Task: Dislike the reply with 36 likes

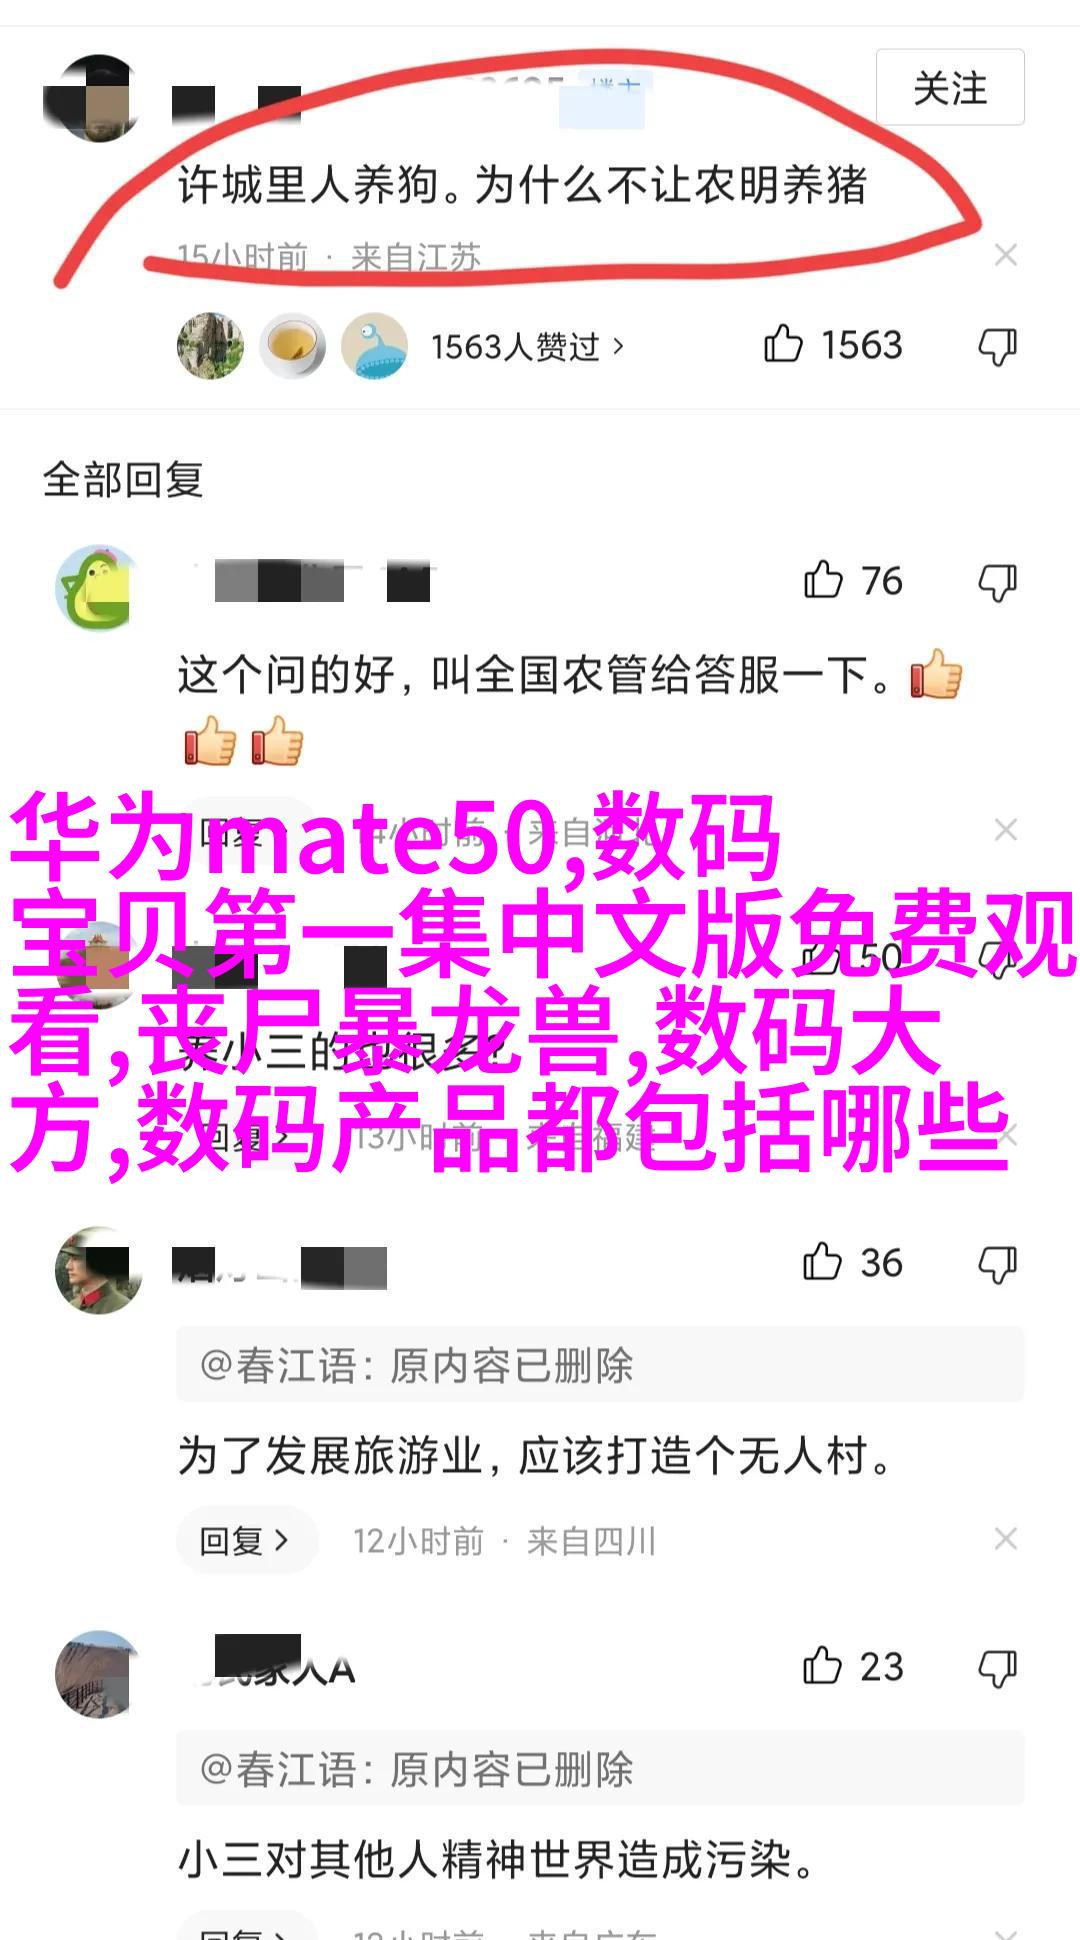Action: pyautogui.click(x=997, y=1264)
